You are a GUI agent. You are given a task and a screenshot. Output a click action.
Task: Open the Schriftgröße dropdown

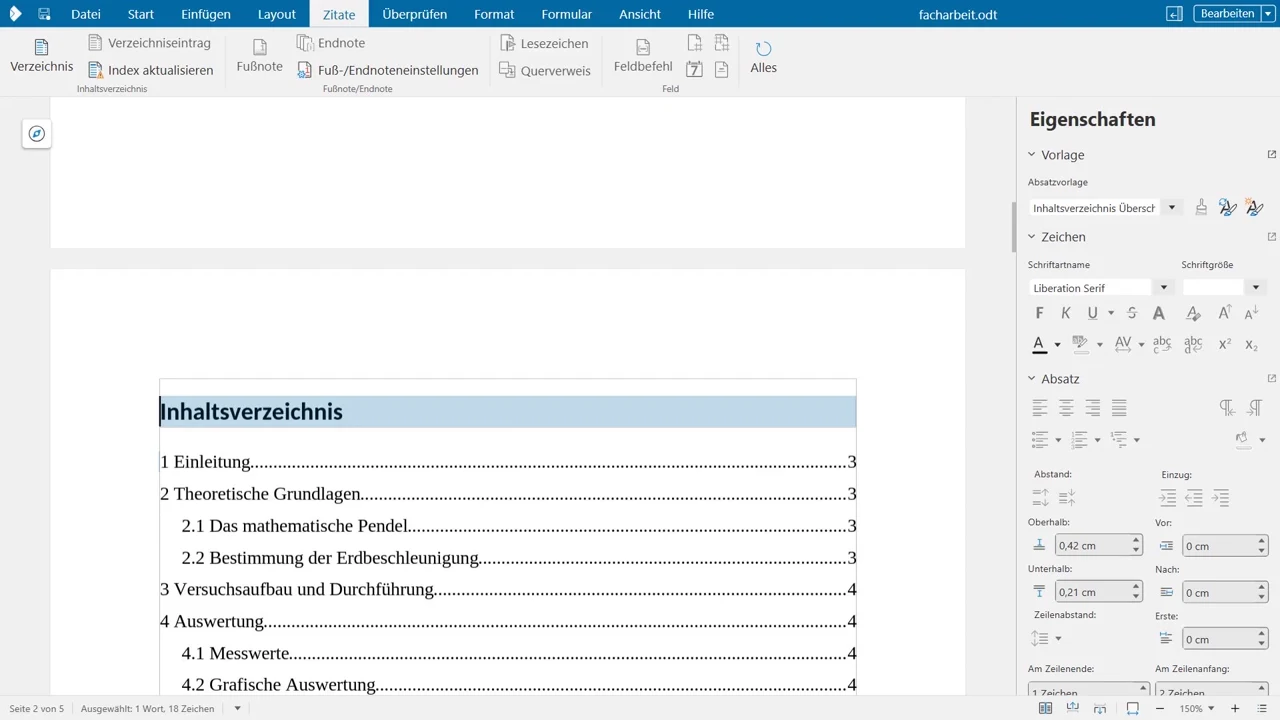tap(1256, 288)
